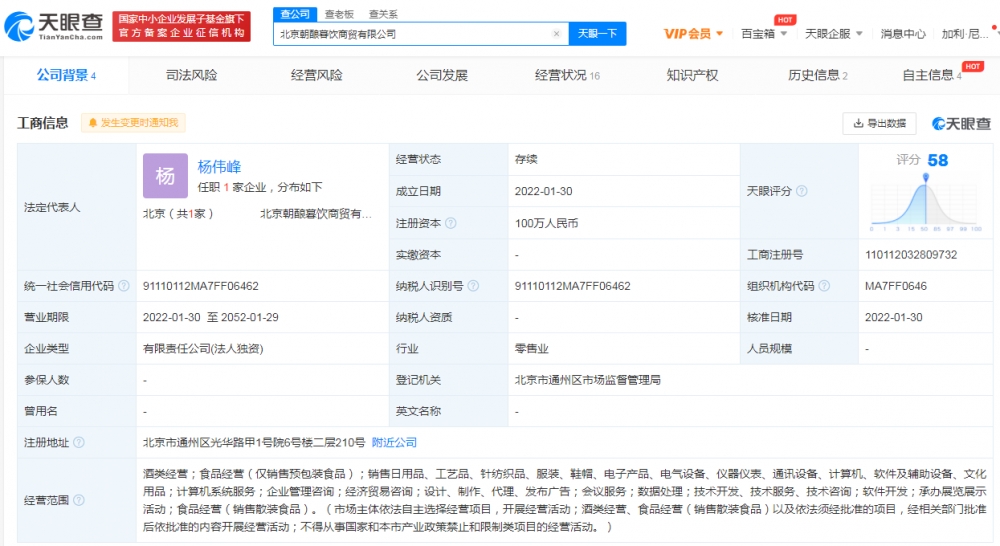Open the 加利·尼... user account menu
The width and height of the screenshot is (1000, 546).
(964, 34)
